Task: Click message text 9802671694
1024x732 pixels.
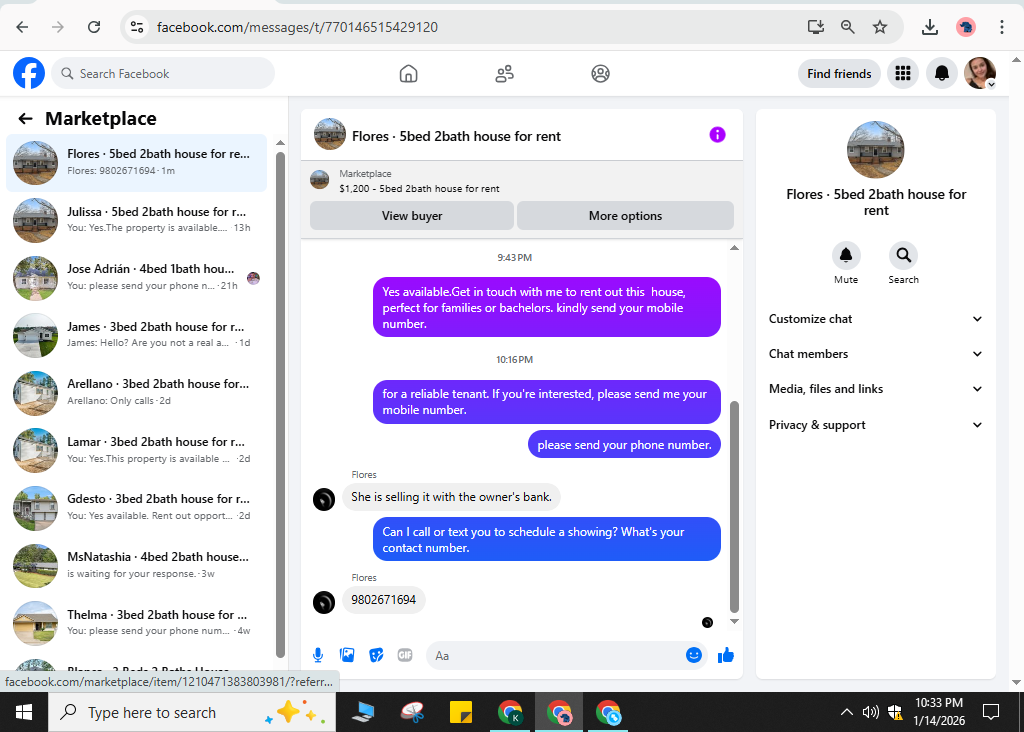Action: tap(383, 599)
